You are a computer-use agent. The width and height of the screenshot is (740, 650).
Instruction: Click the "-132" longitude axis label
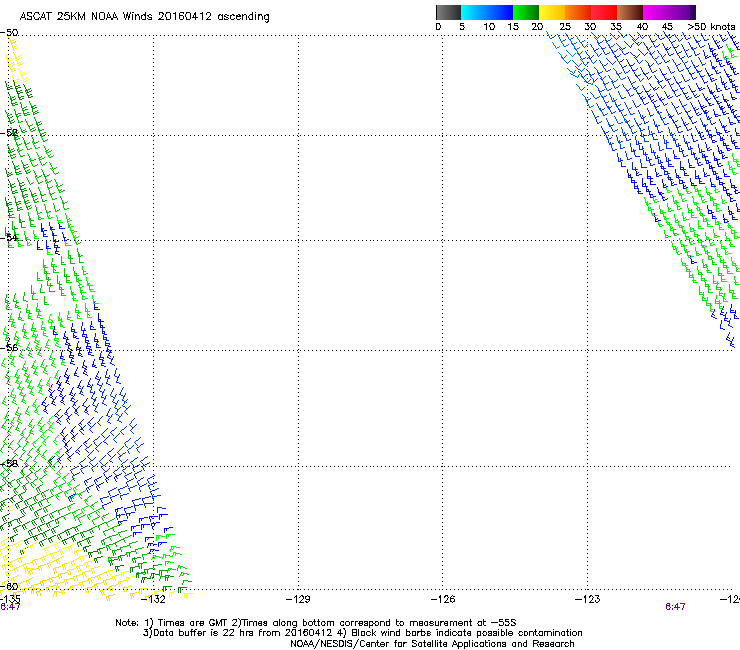(x=153, y=599)
